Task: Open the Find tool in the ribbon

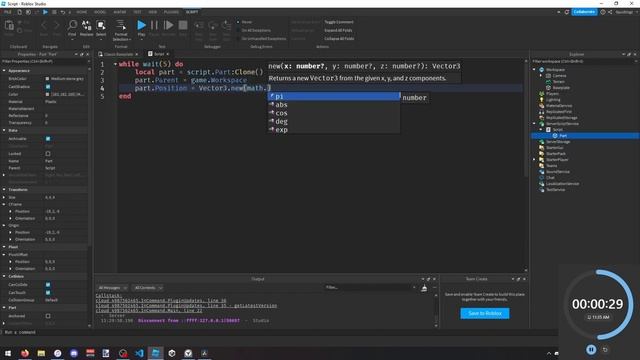Action: click(72, 25)
